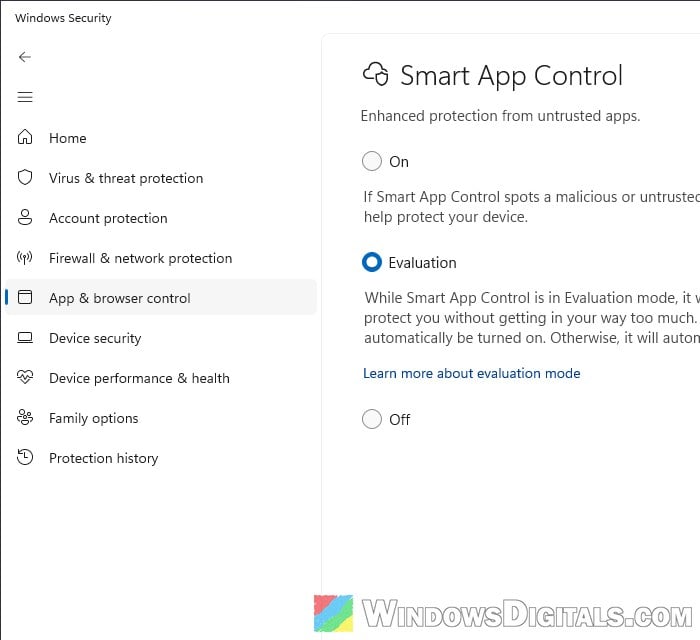
Task: Click 'Enhanced protection from untrusted apps.' text
Action: 500,116
